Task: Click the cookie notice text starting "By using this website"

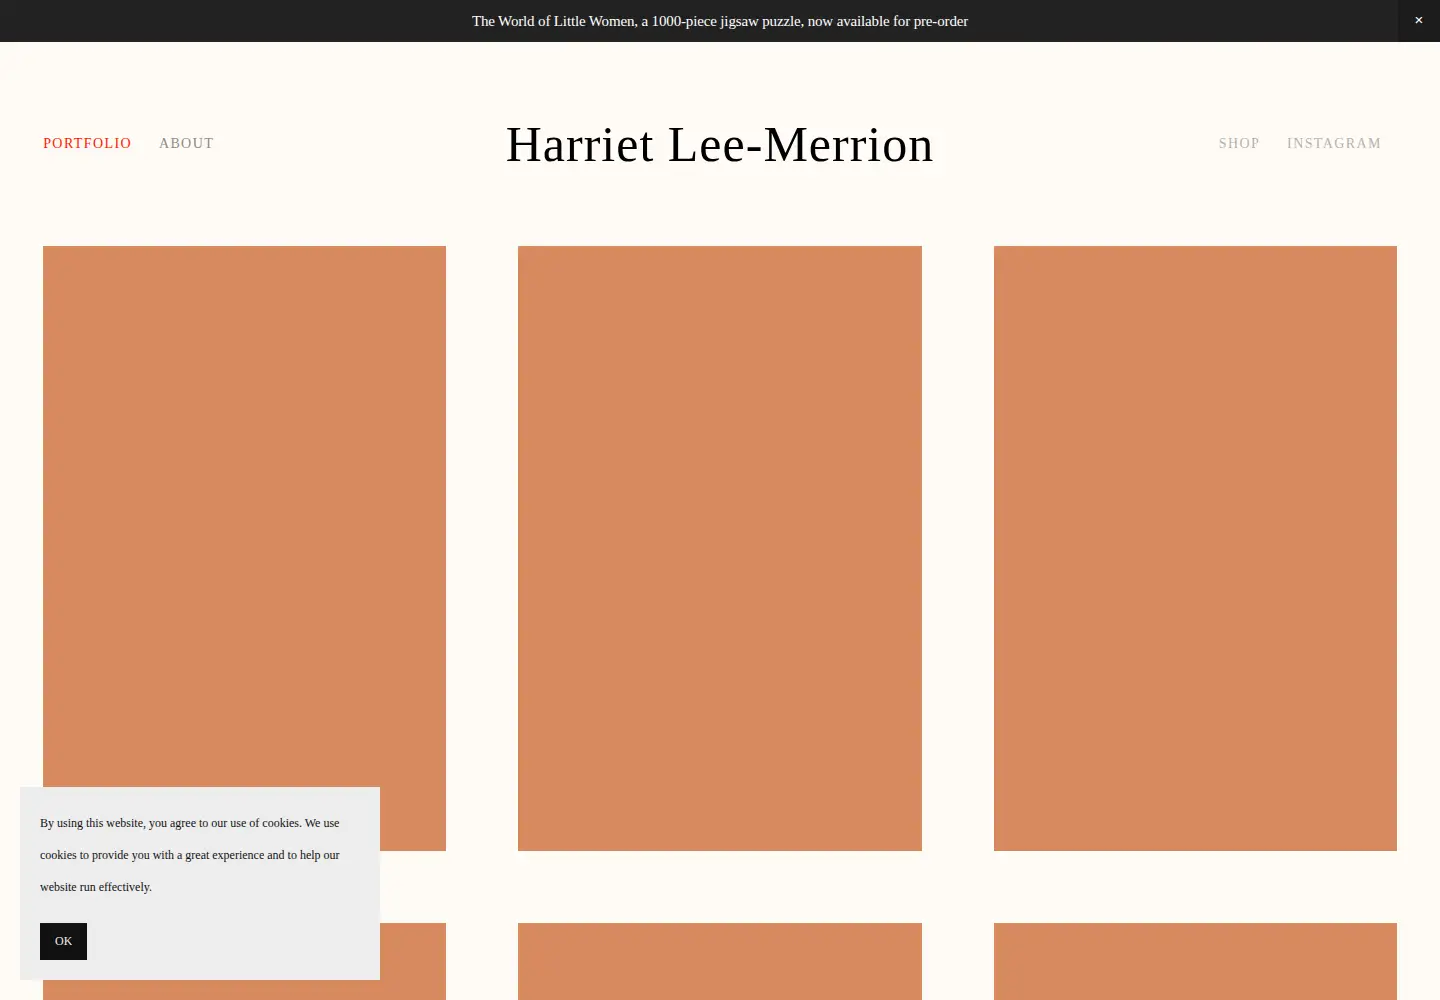Action: click(x=190, y=855)
